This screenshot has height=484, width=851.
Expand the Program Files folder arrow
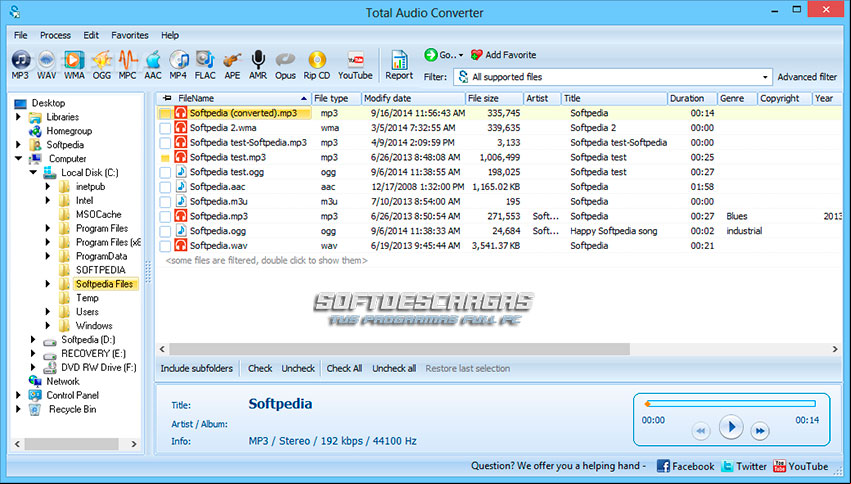[x=48, y=228]
